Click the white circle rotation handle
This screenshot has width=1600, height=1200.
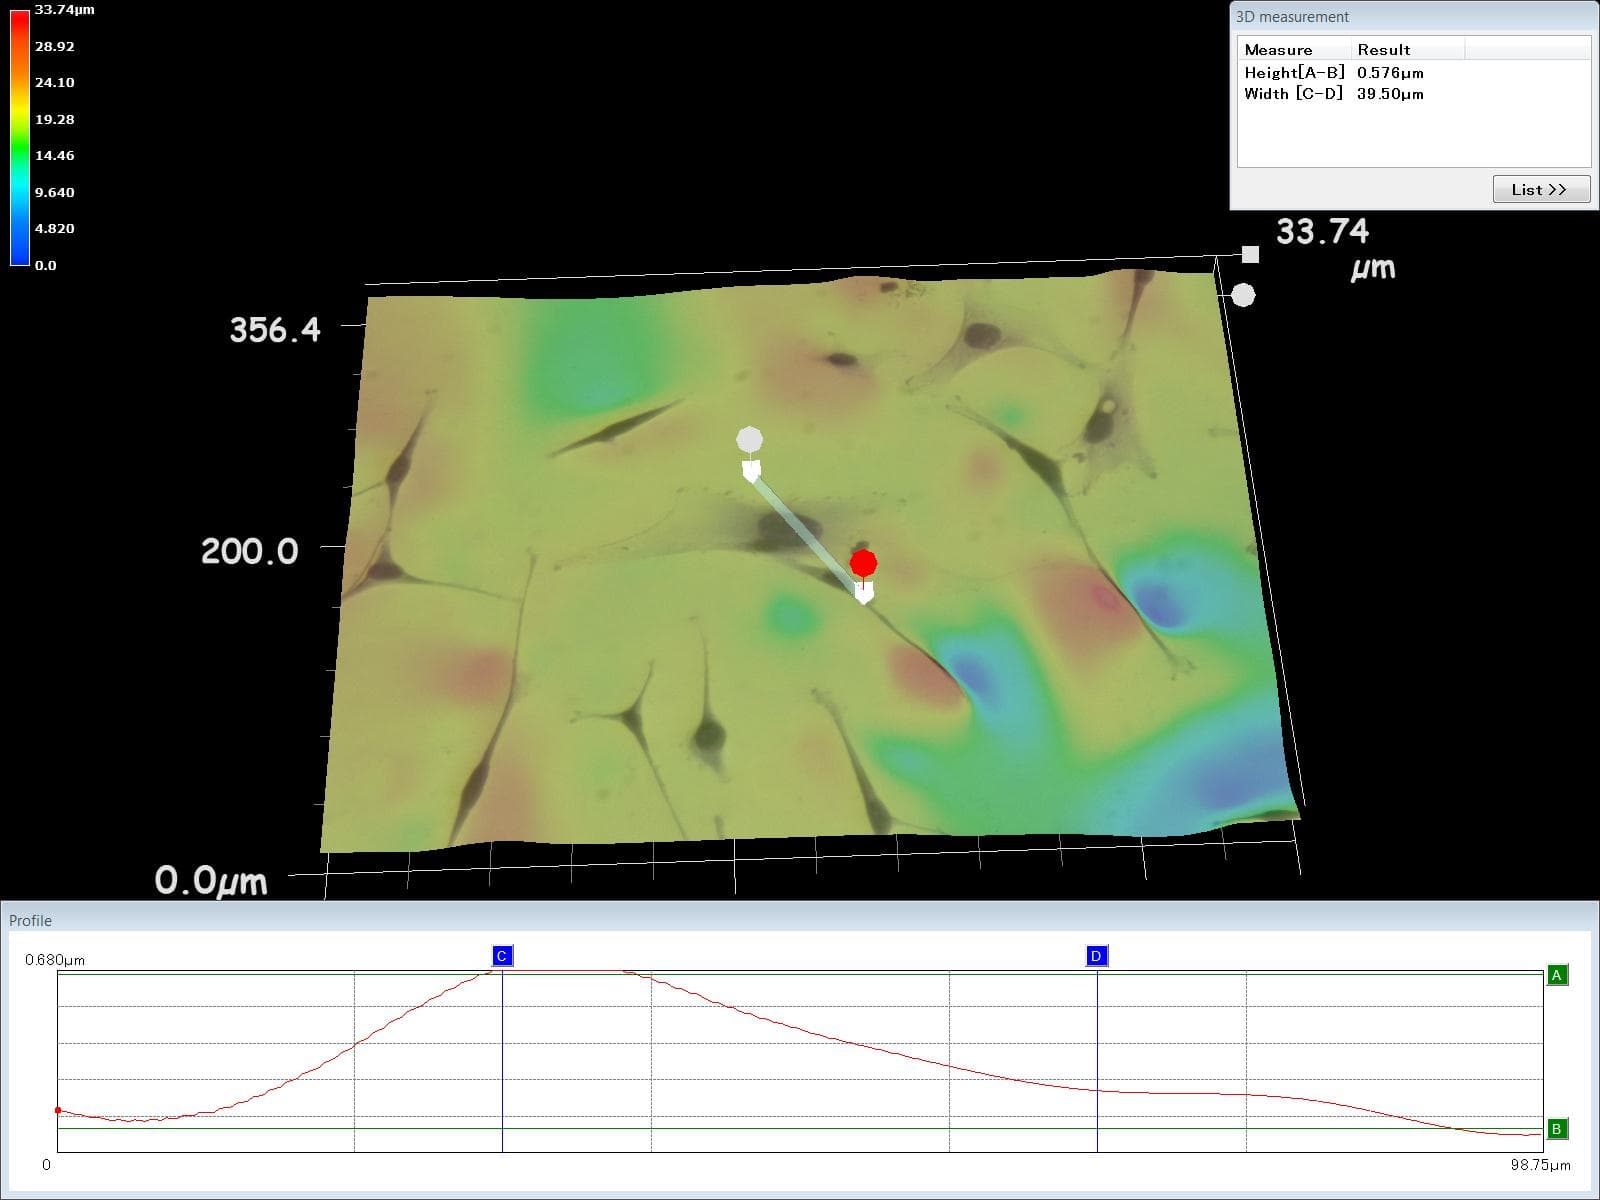coord(1243,295)
